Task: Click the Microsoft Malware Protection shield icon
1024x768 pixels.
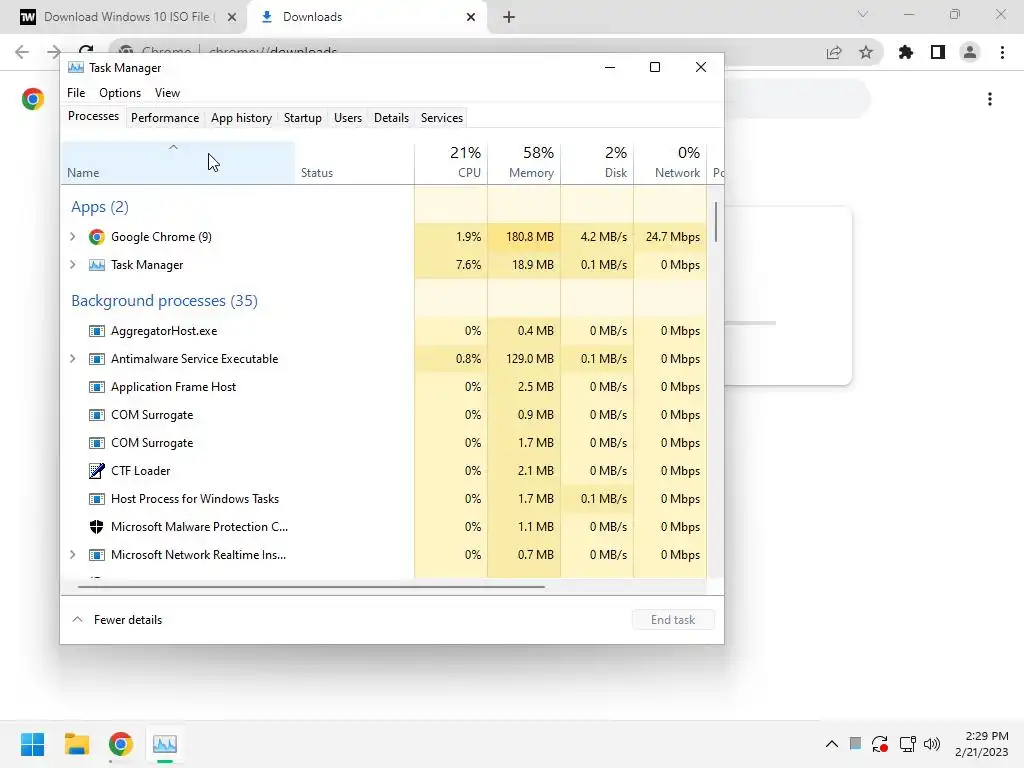Action: tap(97, 527)
